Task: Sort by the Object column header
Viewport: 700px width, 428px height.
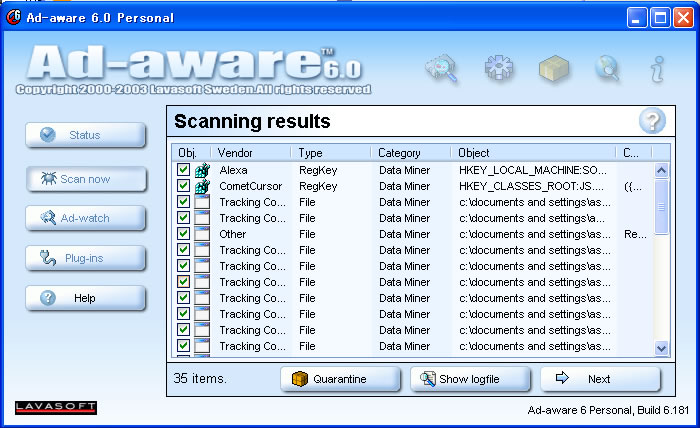Action: pos(533,153)
